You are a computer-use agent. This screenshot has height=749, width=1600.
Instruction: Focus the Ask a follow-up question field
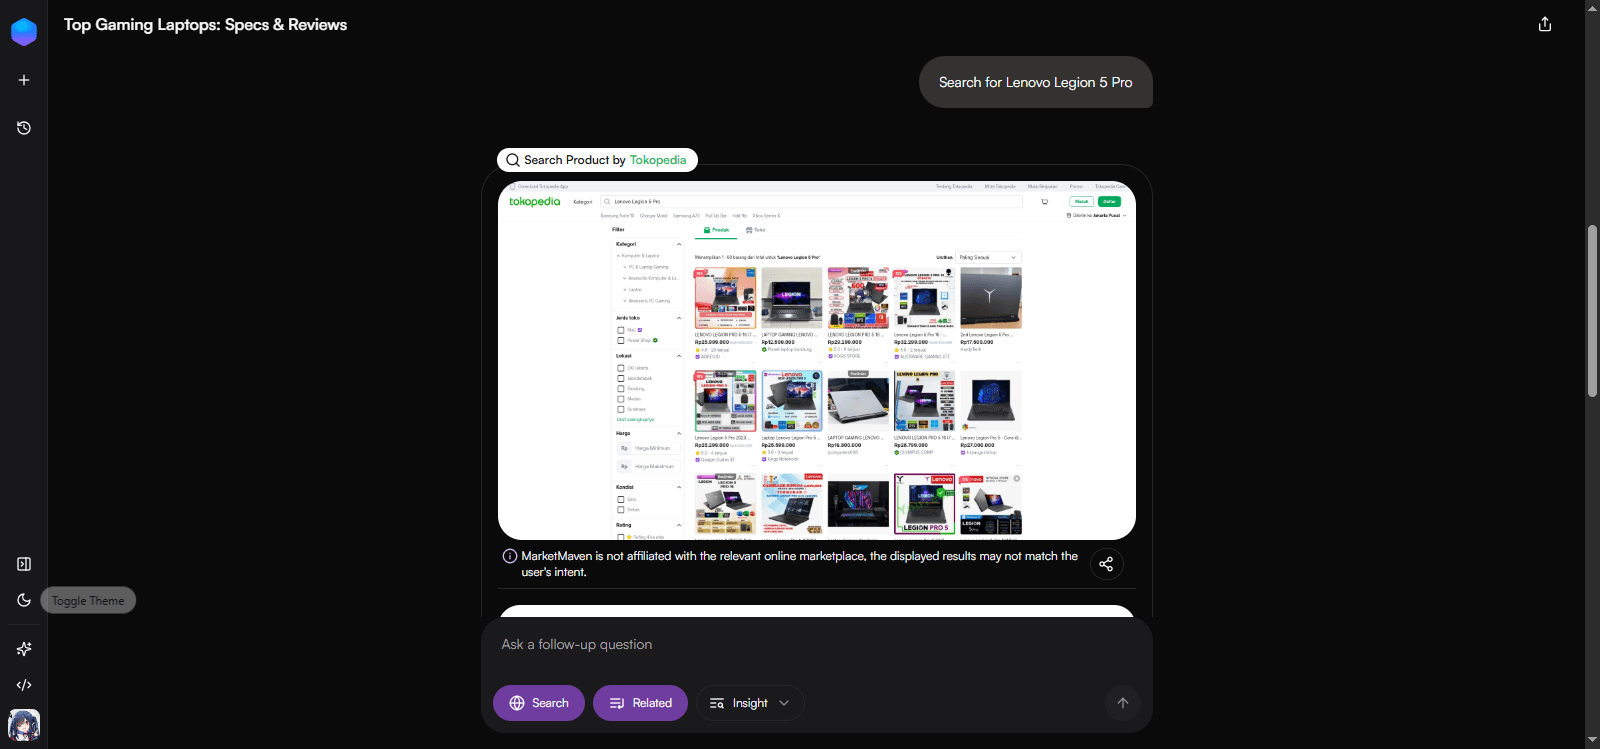tap(817, 645)
